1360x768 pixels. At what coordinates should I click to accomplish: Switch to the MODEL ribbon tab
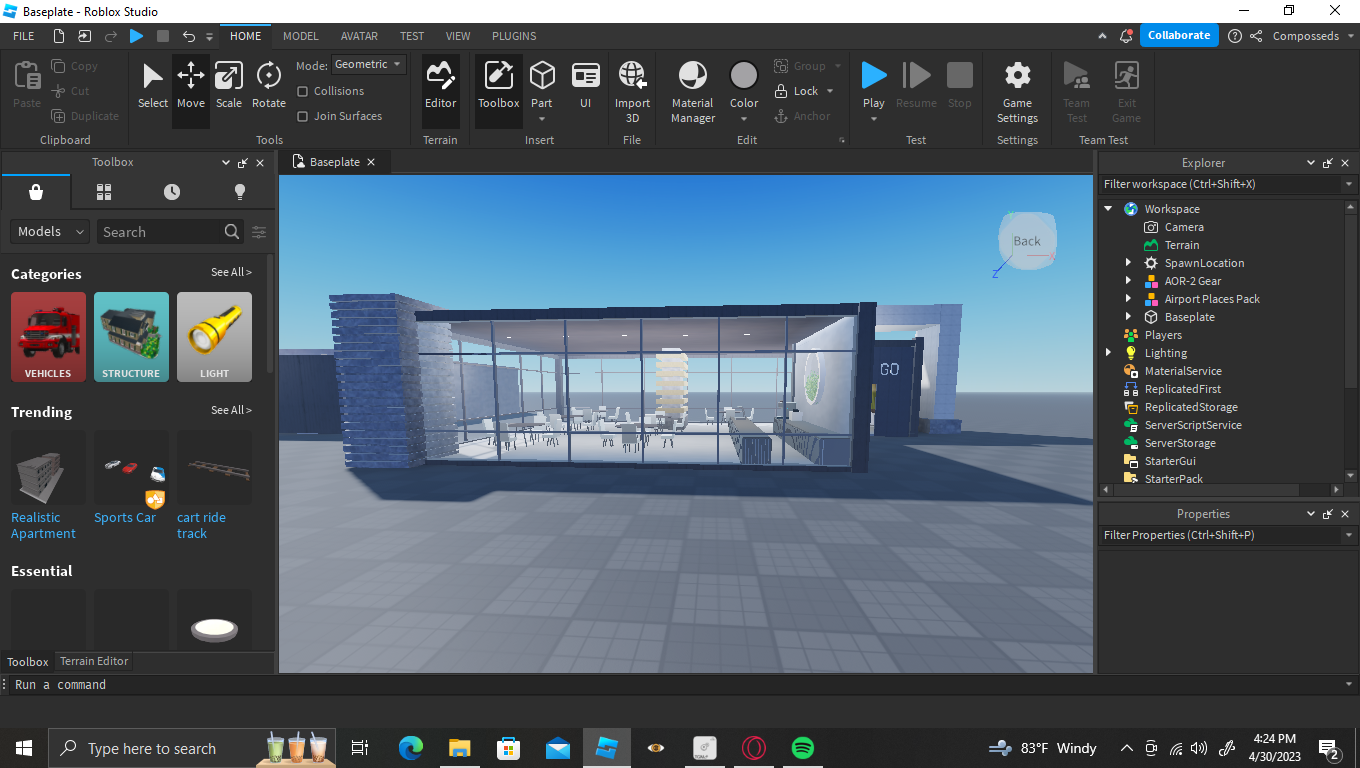tap(301, 36)
